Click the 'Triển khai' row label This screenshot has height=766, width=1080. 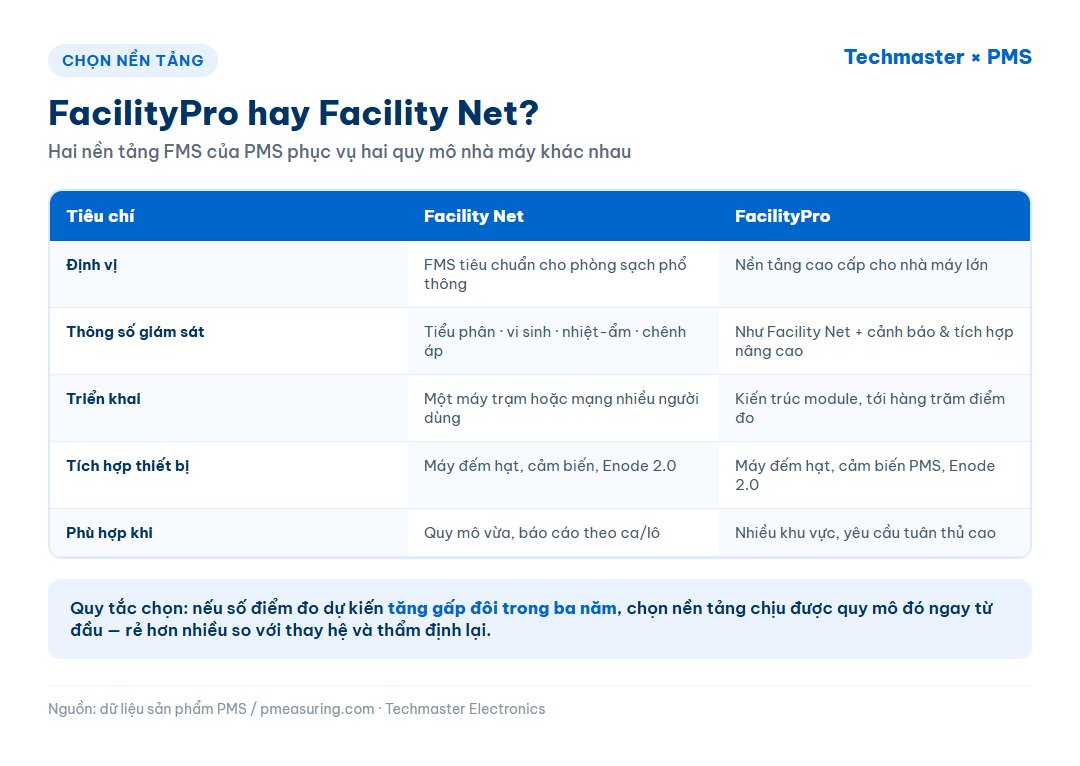point(103,399)
